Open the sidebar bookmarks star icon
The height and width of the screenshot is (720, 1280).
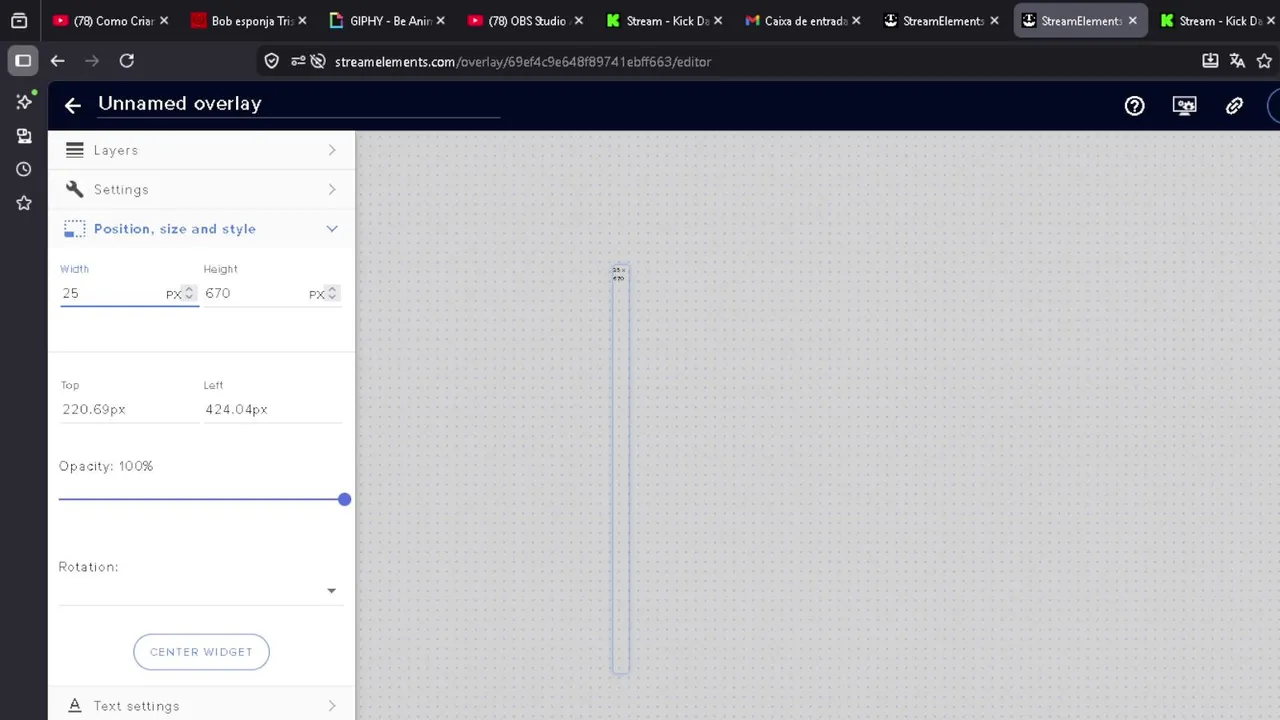pyautogui.click(x=24, y=203)
